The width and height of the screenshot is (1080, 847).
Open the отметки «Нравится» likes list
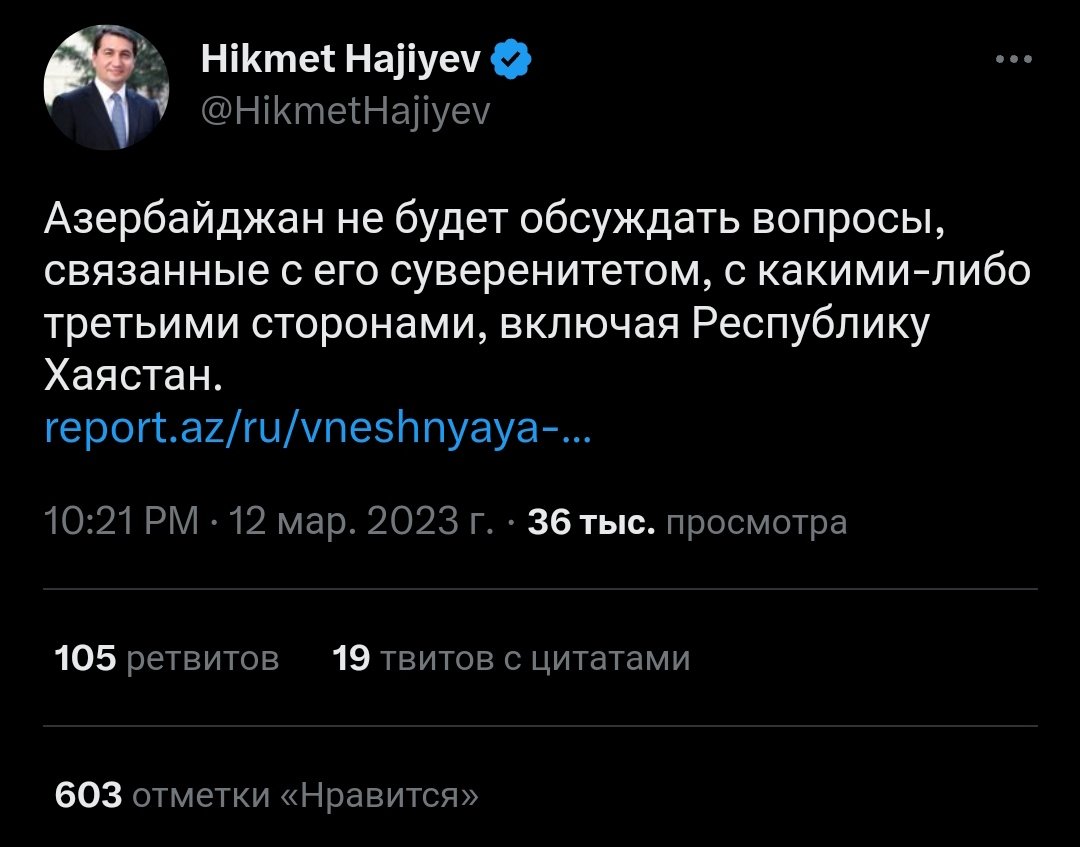[x=305, y=795]
